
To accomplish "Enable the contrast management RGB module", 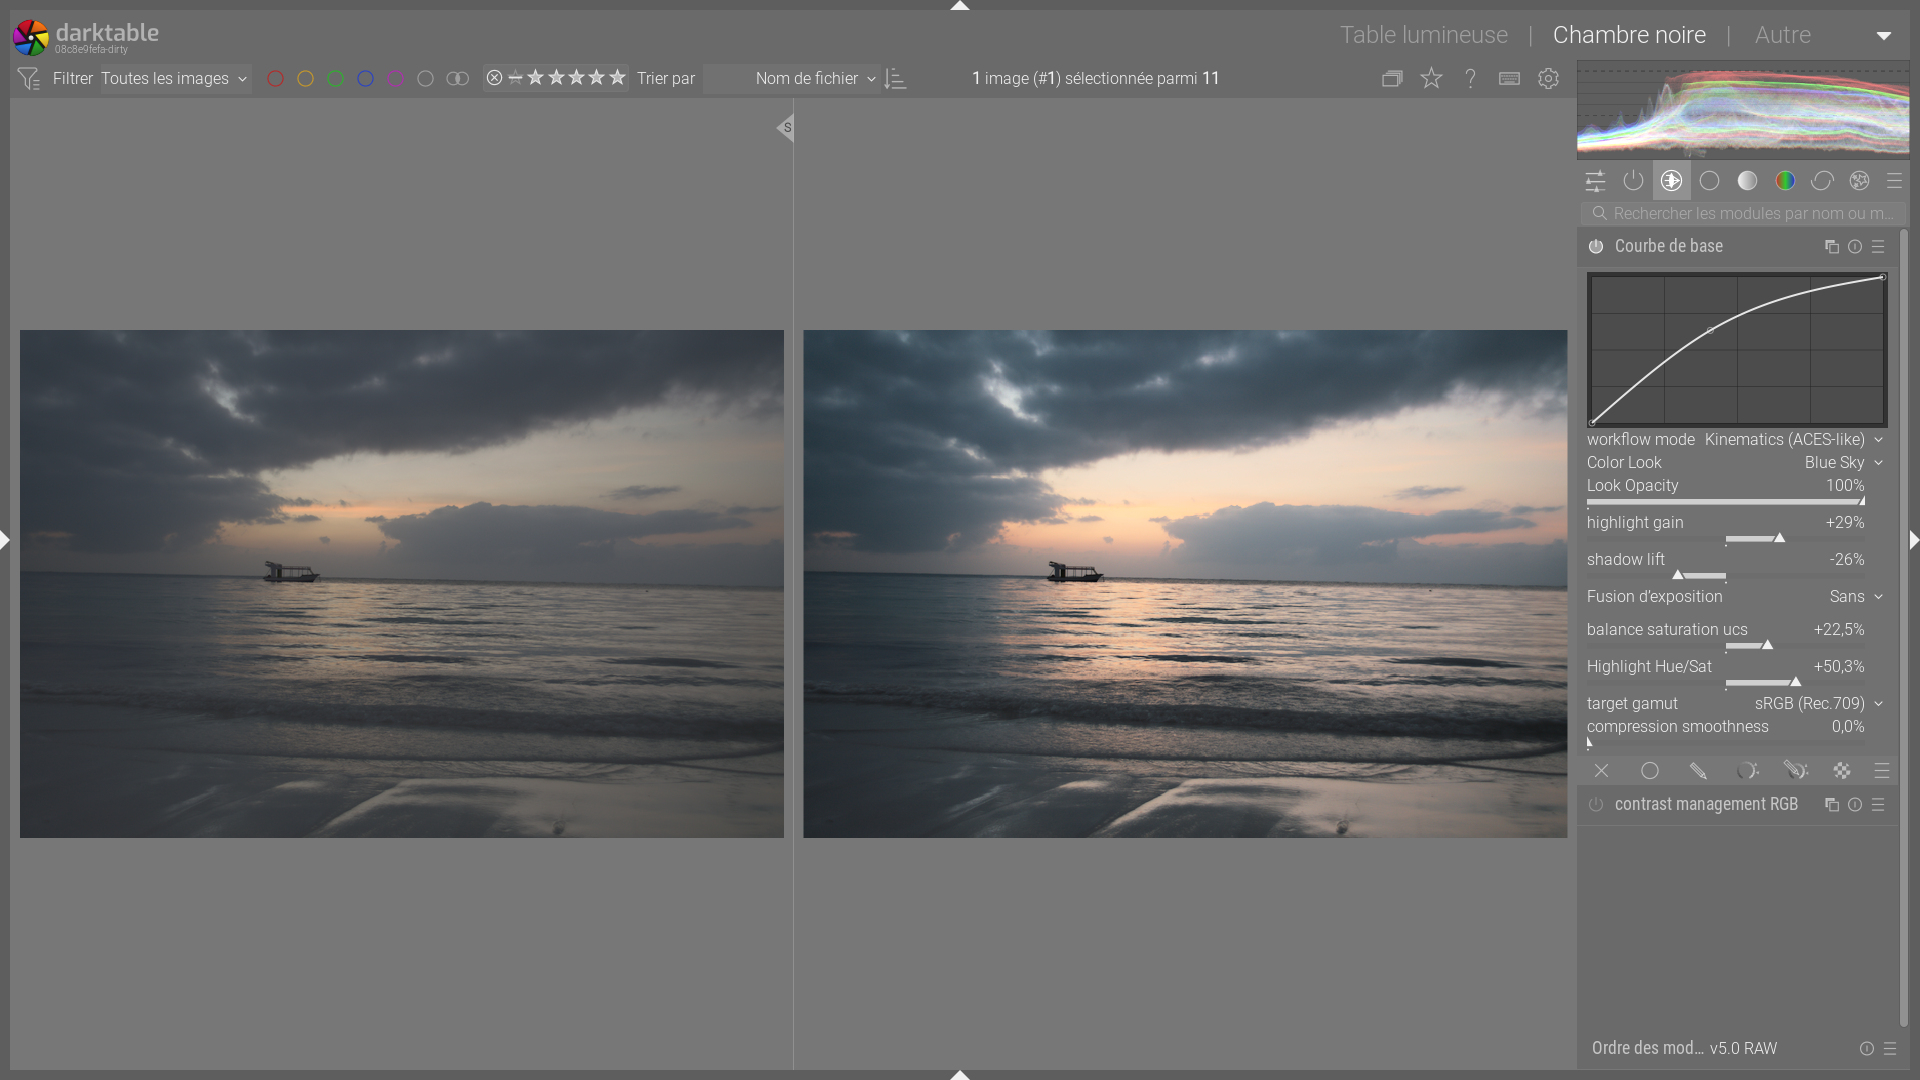I will coord(1596,805).
